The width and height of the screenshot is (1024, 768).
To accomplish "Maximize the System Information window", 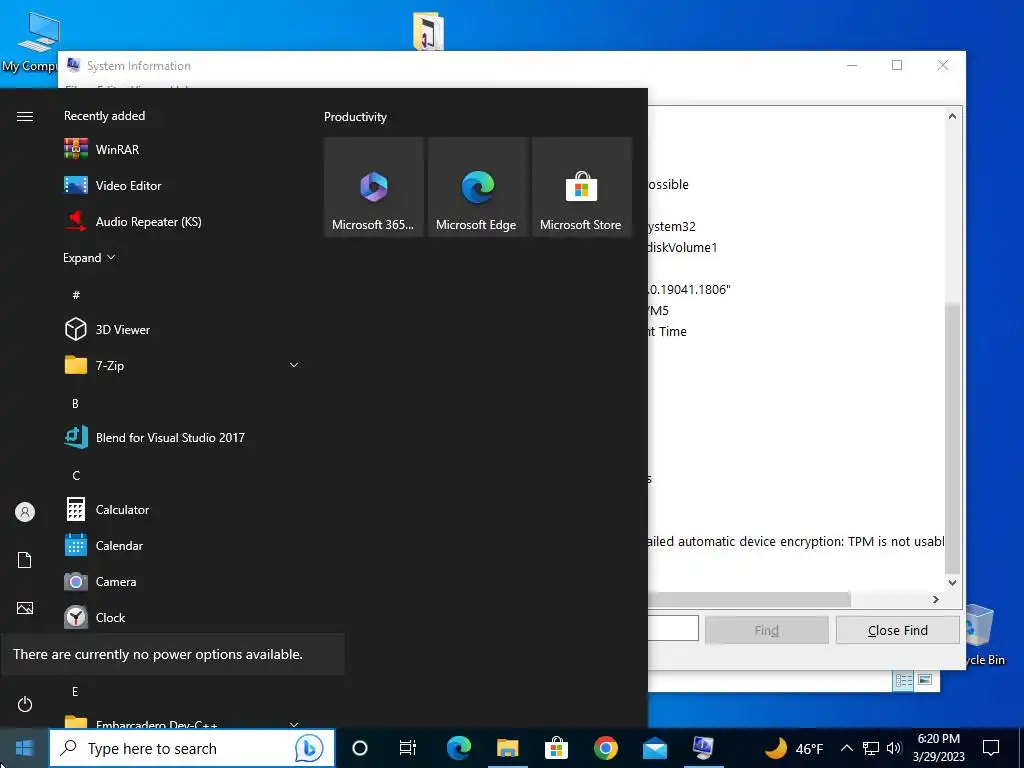I will [x=897, y=65].
